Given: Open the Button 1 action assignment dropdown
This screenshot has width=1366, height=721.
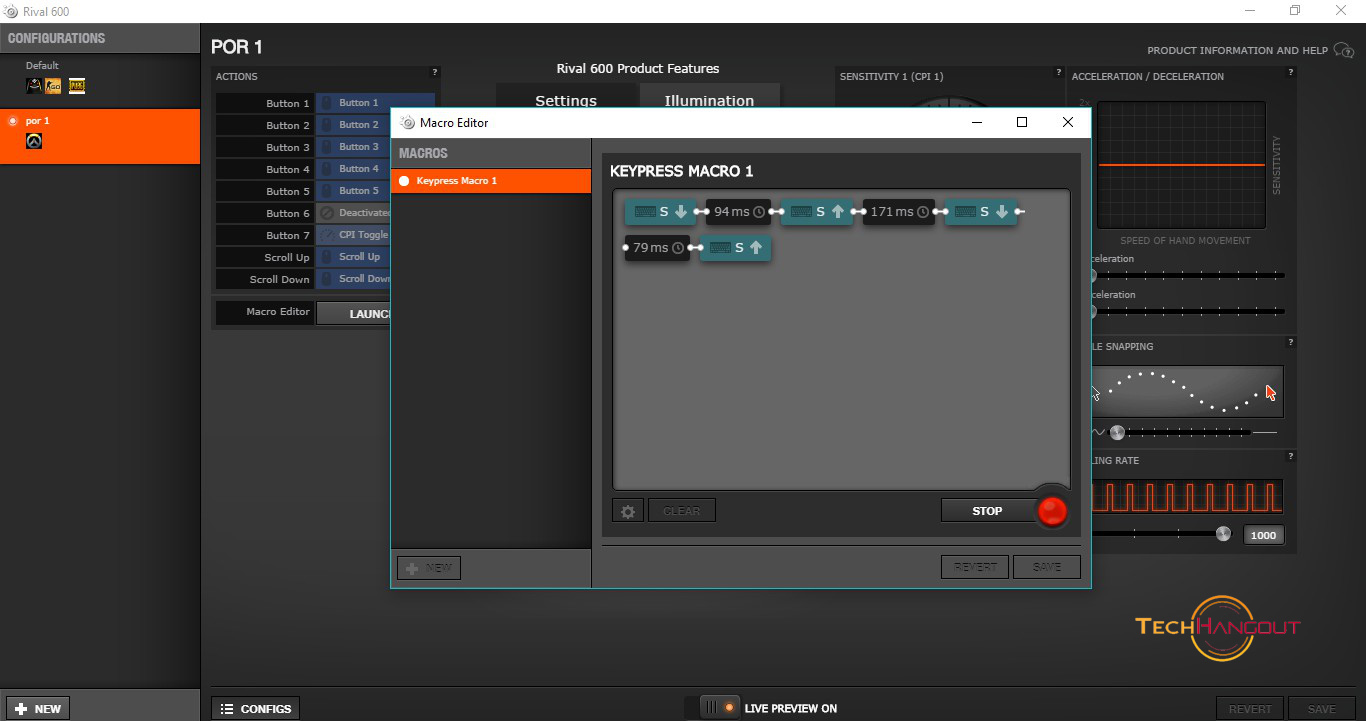Looking at the screenshot, I should click(375, 103).
